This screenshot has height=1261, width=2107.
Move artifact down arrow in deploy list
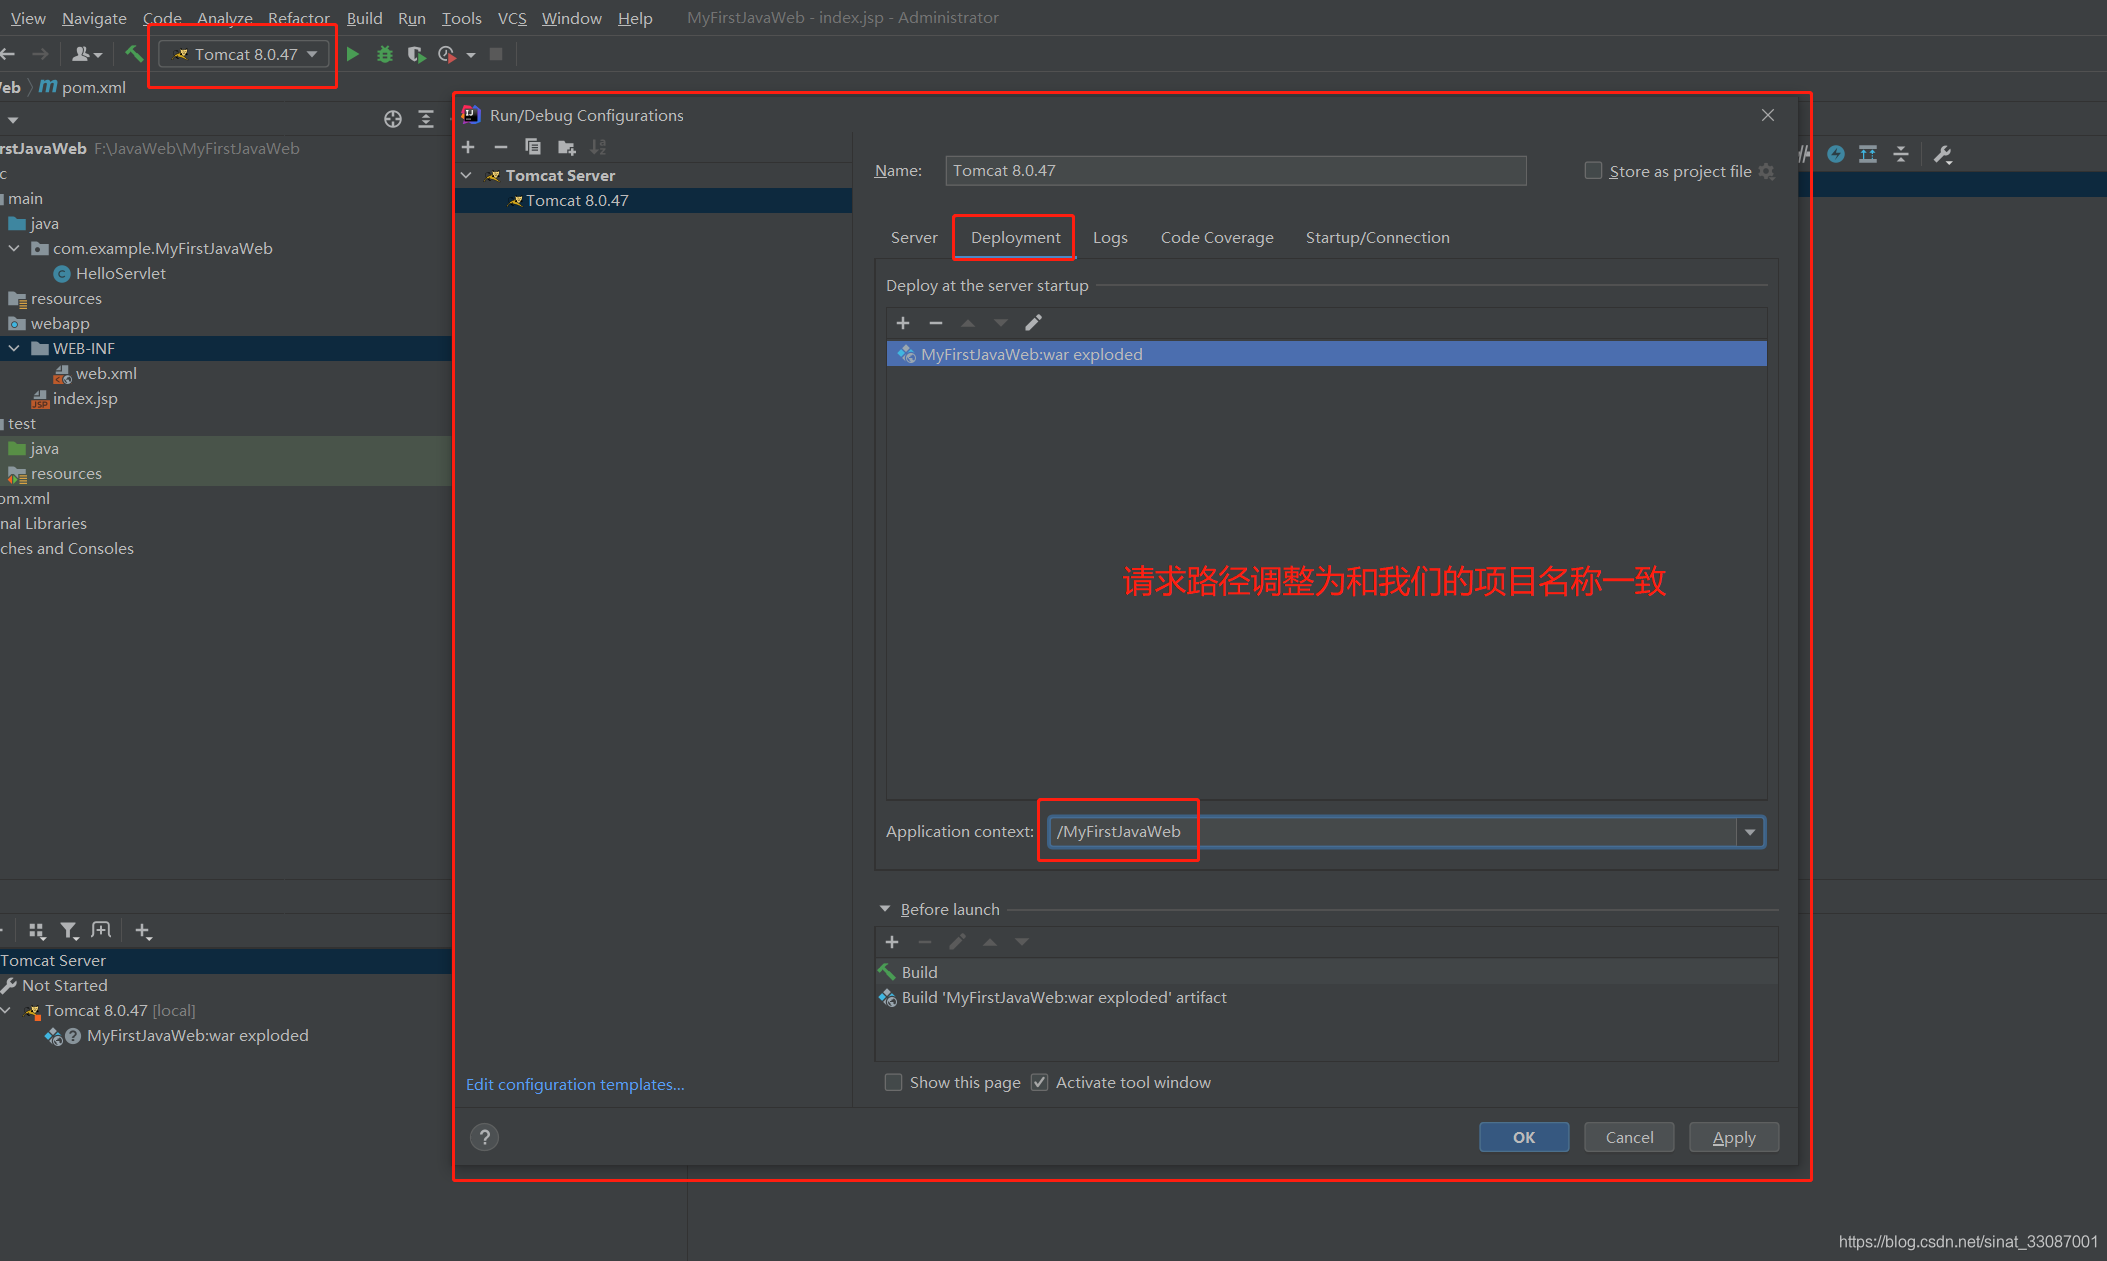click(x=1000, y=323)
